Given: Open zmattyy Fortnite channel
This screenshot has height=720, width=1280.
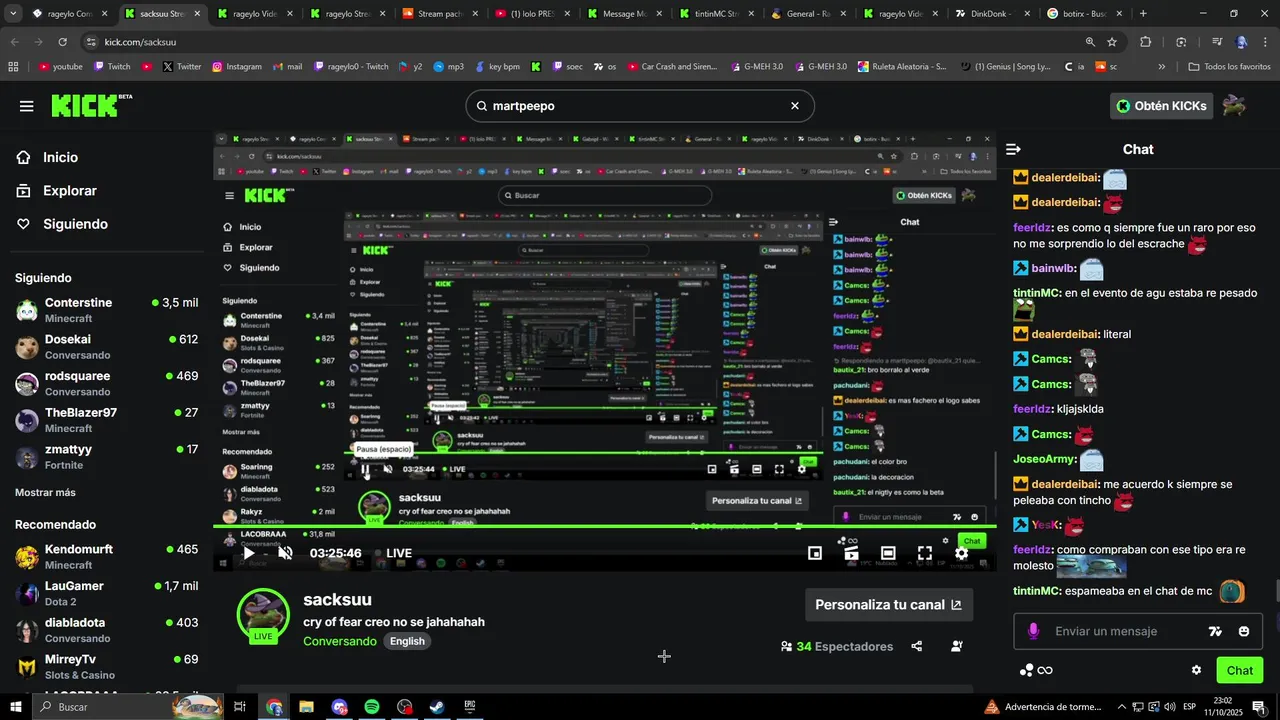Looking at the screenshot, I should click(107, 457).
